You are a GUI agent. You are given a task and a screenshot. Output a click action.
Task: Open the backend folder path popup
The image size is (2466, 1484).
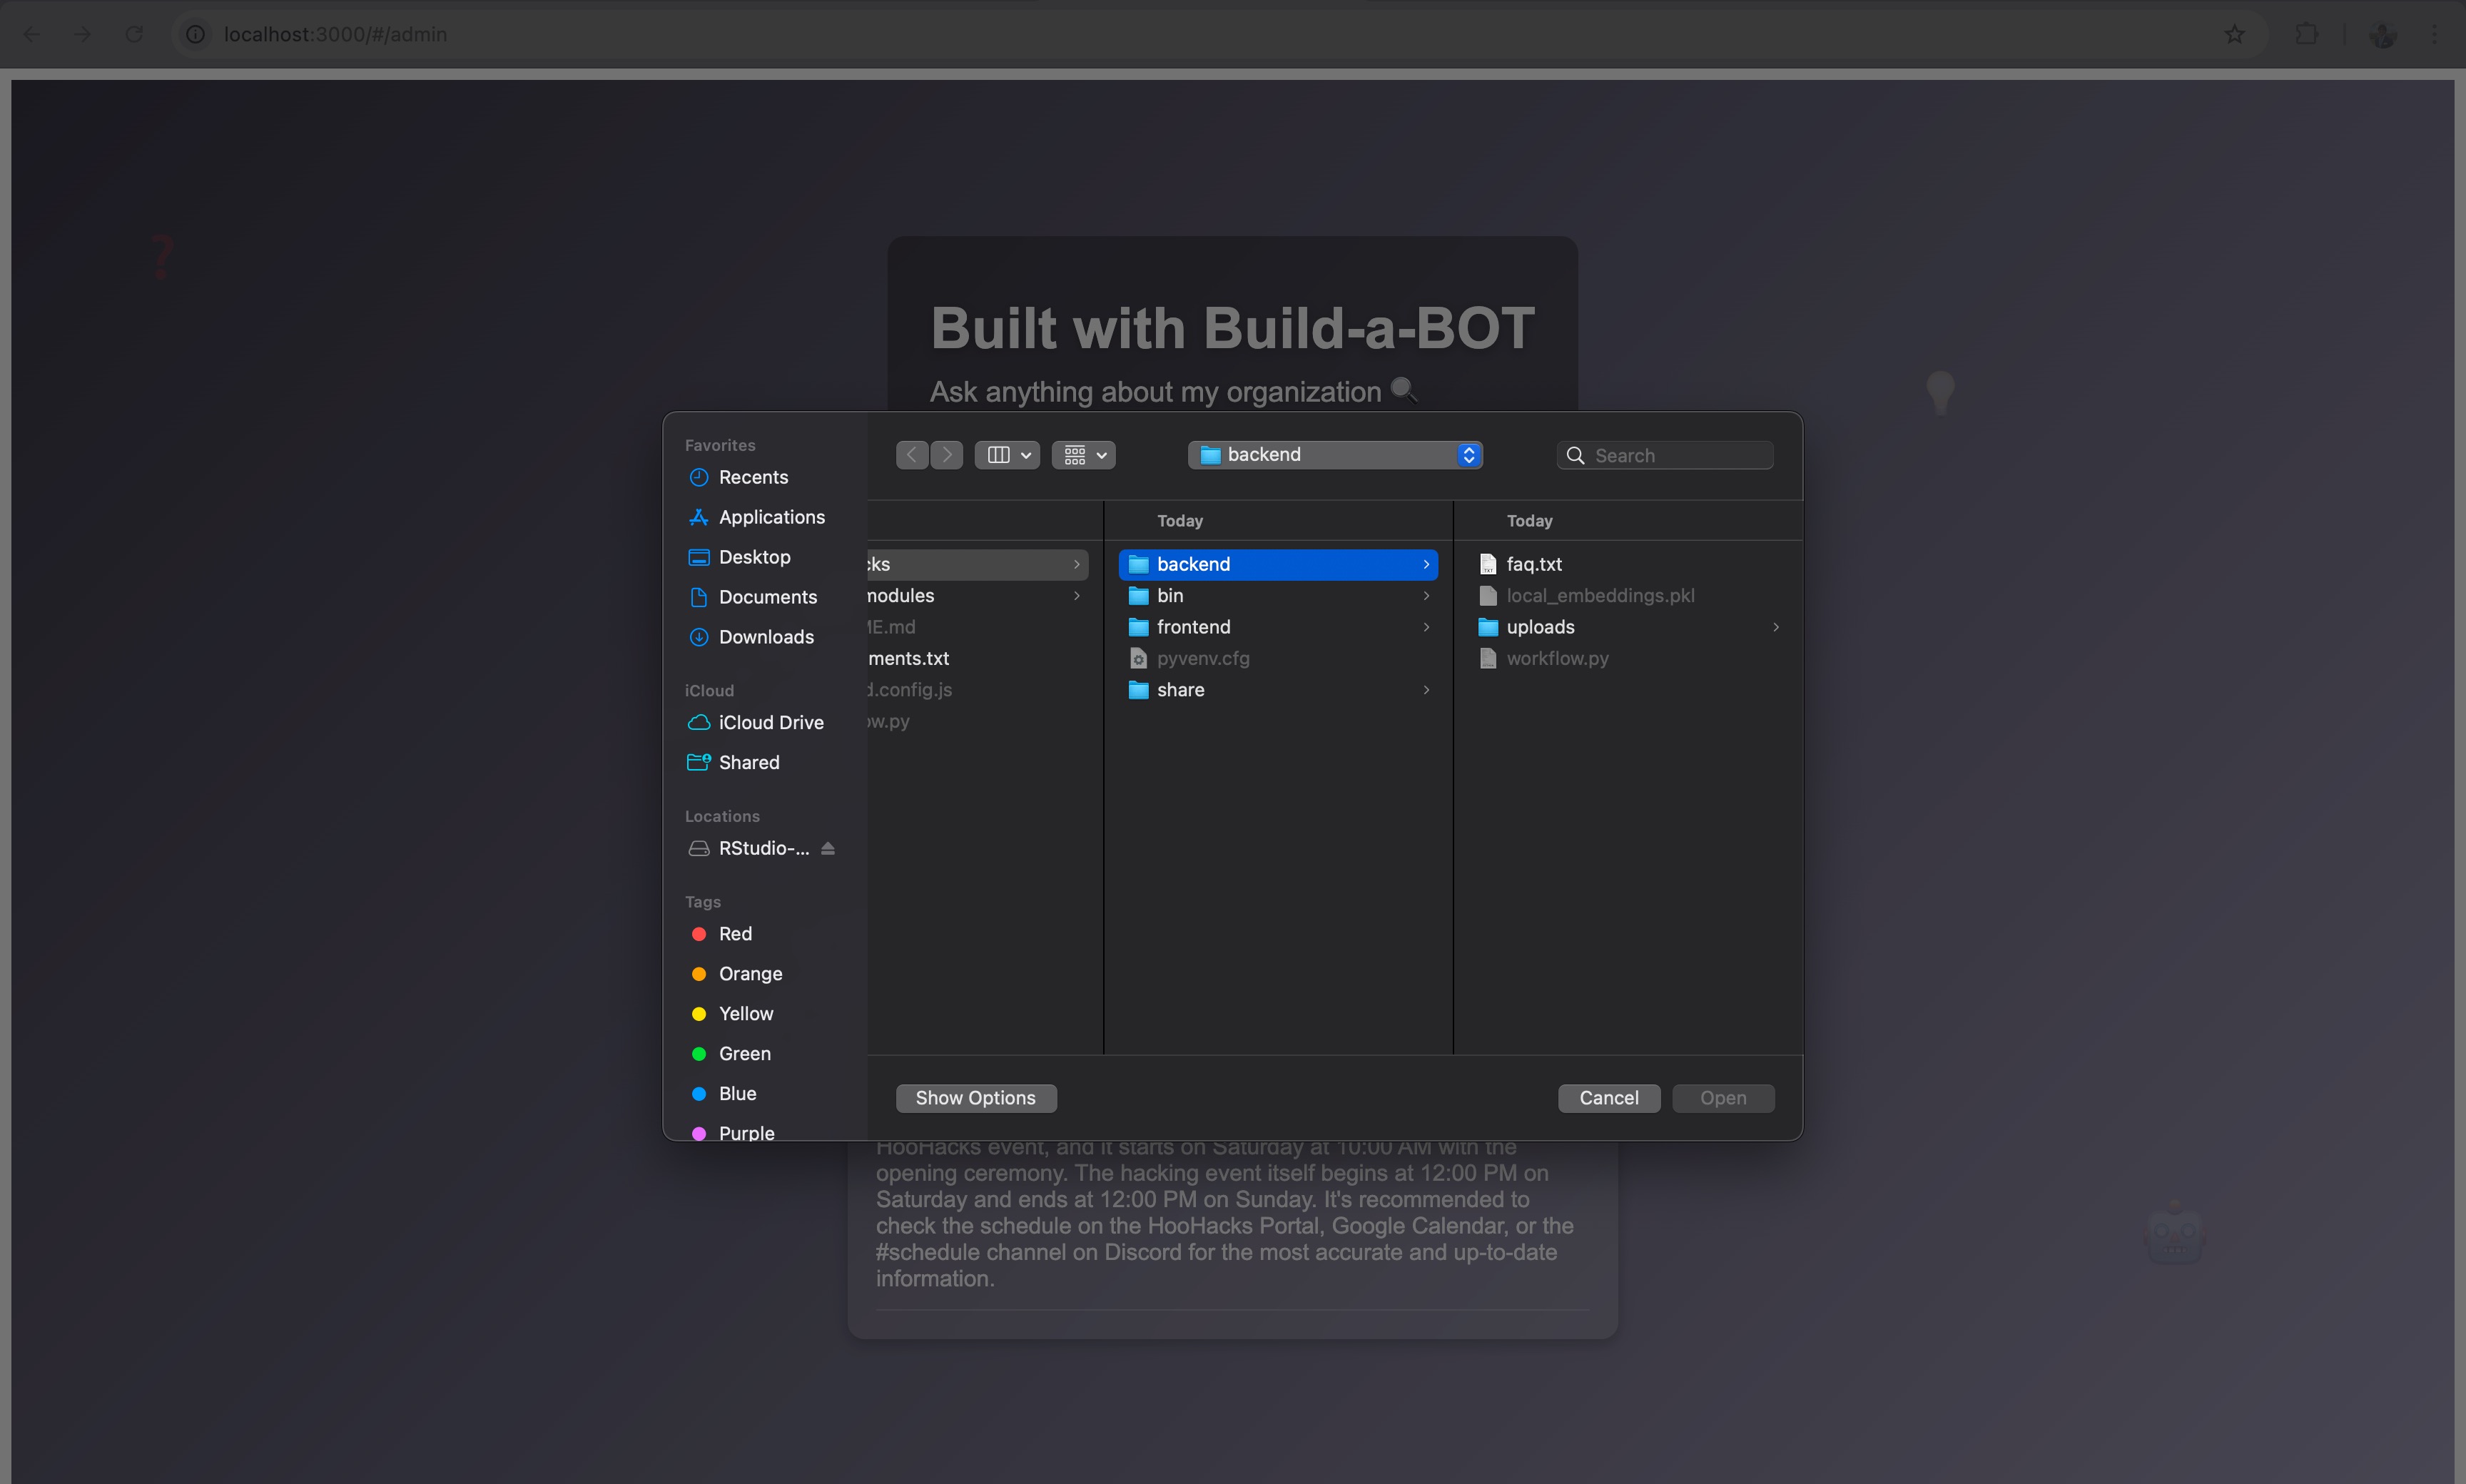(1335, 455)
